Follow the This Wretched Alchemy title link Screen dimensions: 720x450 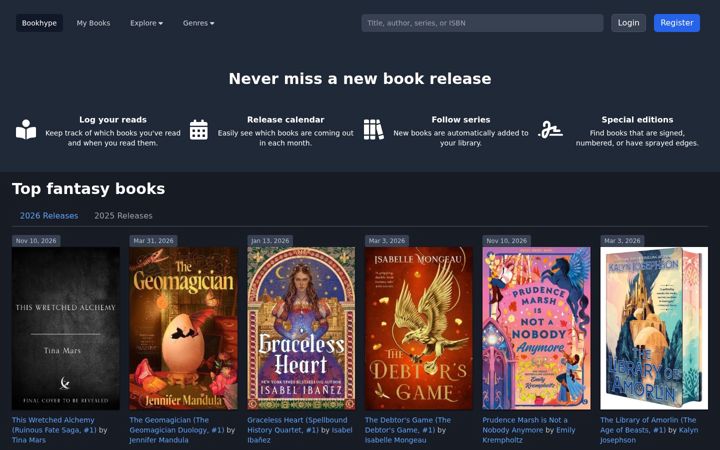[x=54, y=425]
